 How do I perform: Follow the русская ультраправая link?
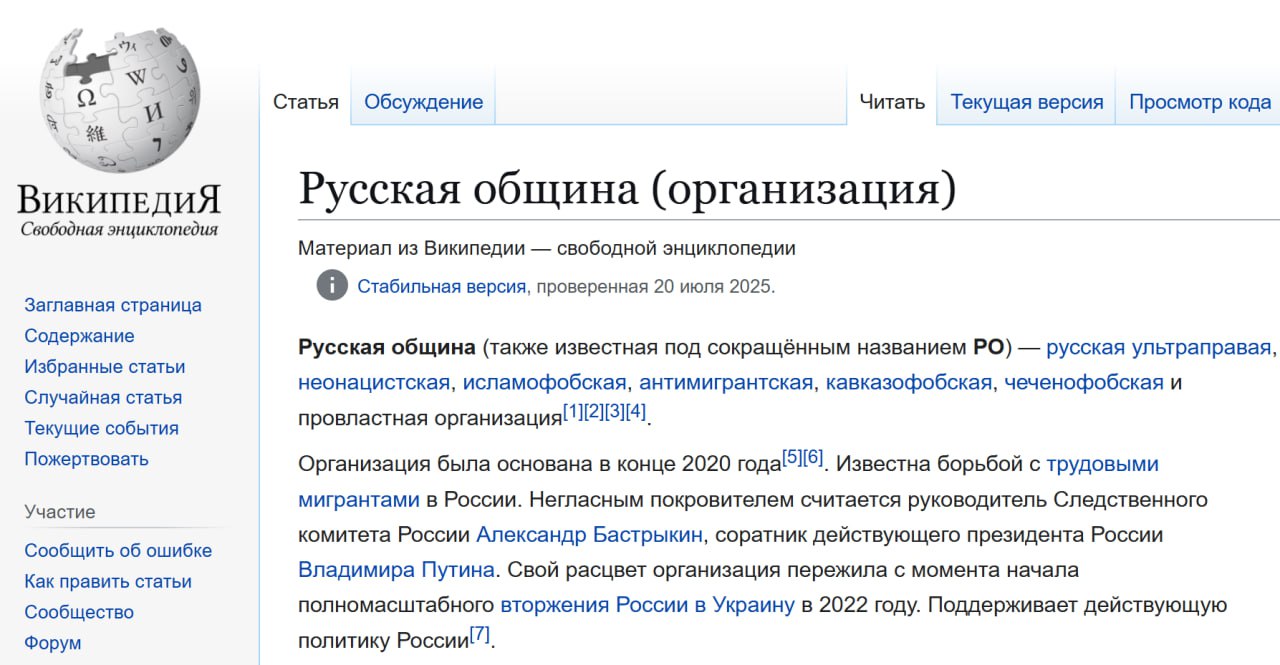click(x=1159, y=348)
